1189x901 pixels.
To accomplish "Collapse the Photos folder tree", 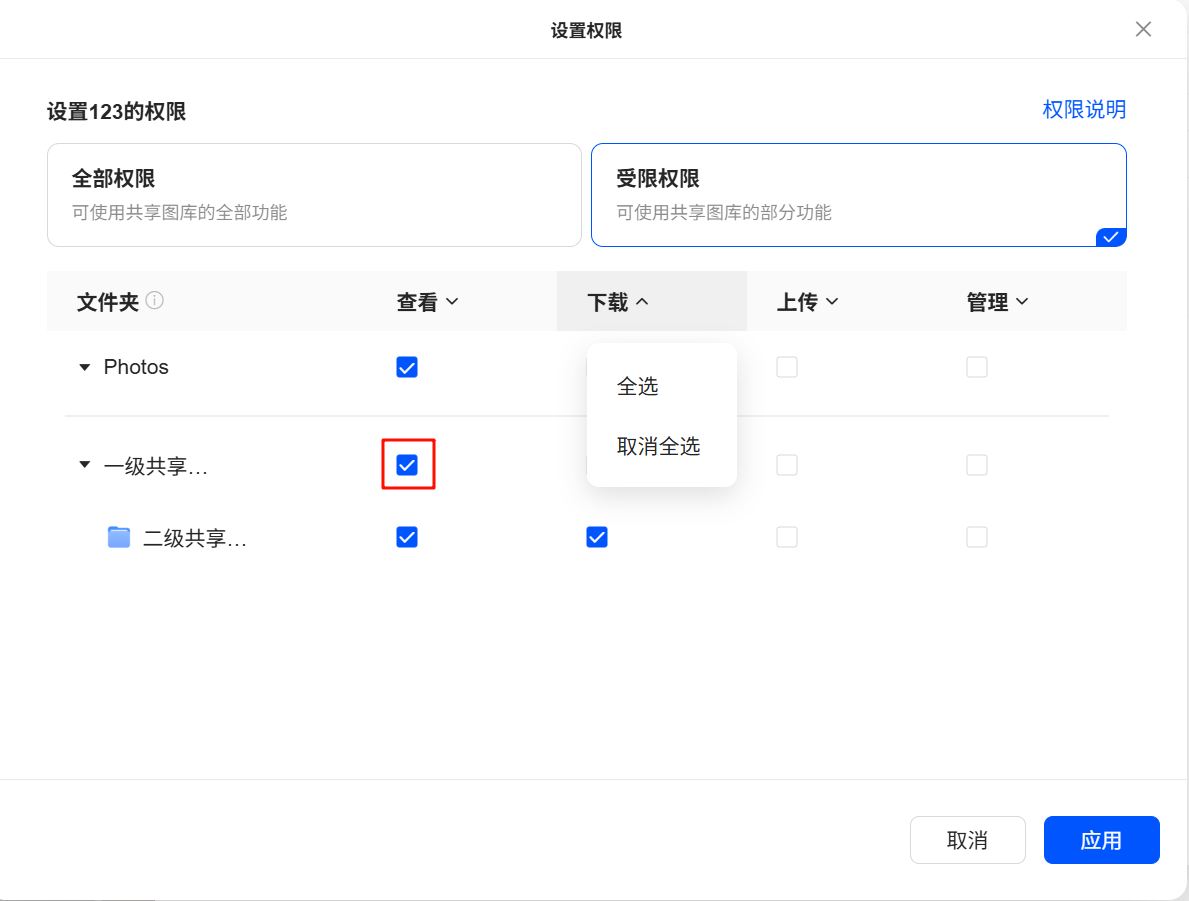I will tap(84, 367).
